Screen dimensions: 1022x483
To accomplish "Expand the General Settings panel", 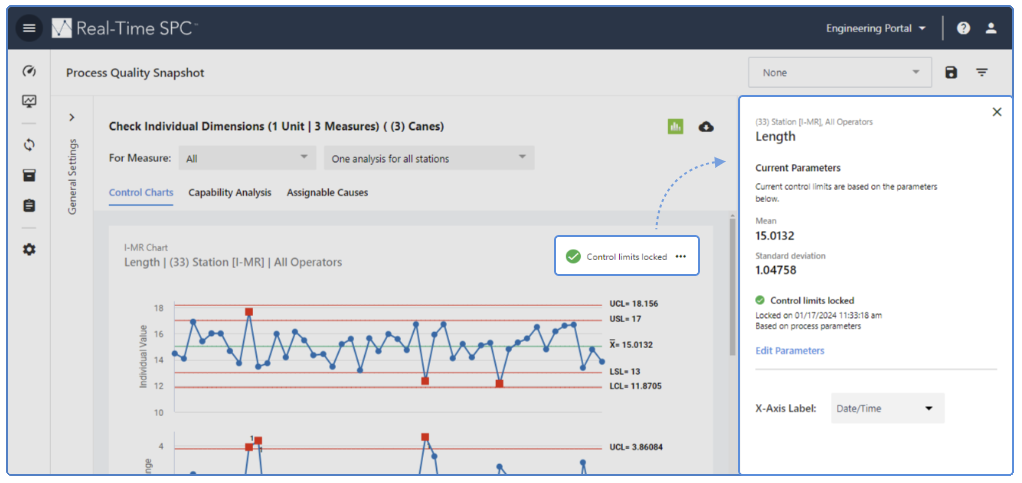I will (x=72, y=117).
